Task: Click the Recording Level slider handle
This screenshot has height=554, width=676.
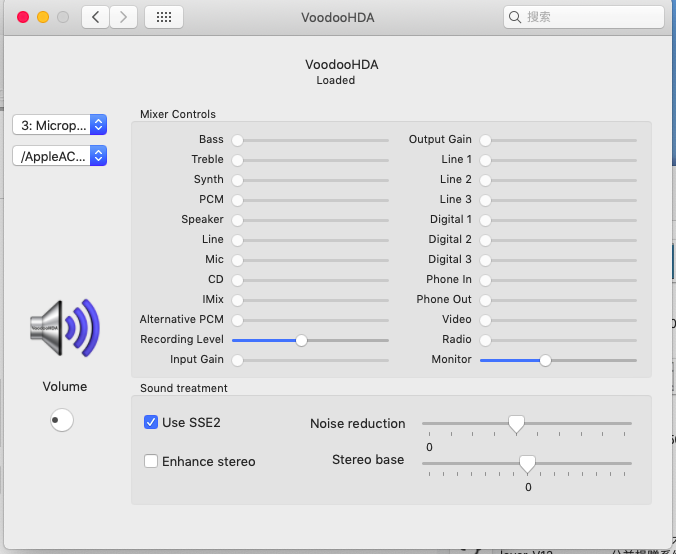Action: click(301, 341)
